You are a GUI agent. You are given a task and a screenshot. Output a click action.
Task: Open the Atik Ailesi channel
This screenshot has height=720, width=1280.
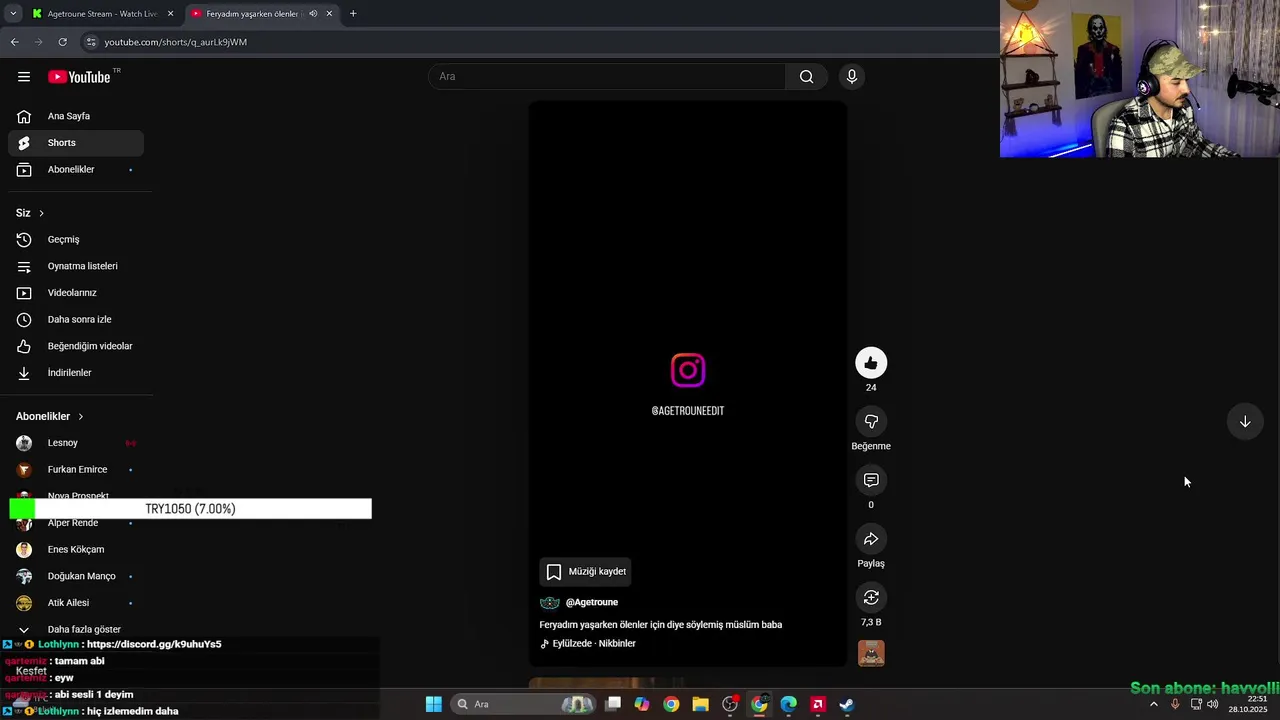coord(76,603)
